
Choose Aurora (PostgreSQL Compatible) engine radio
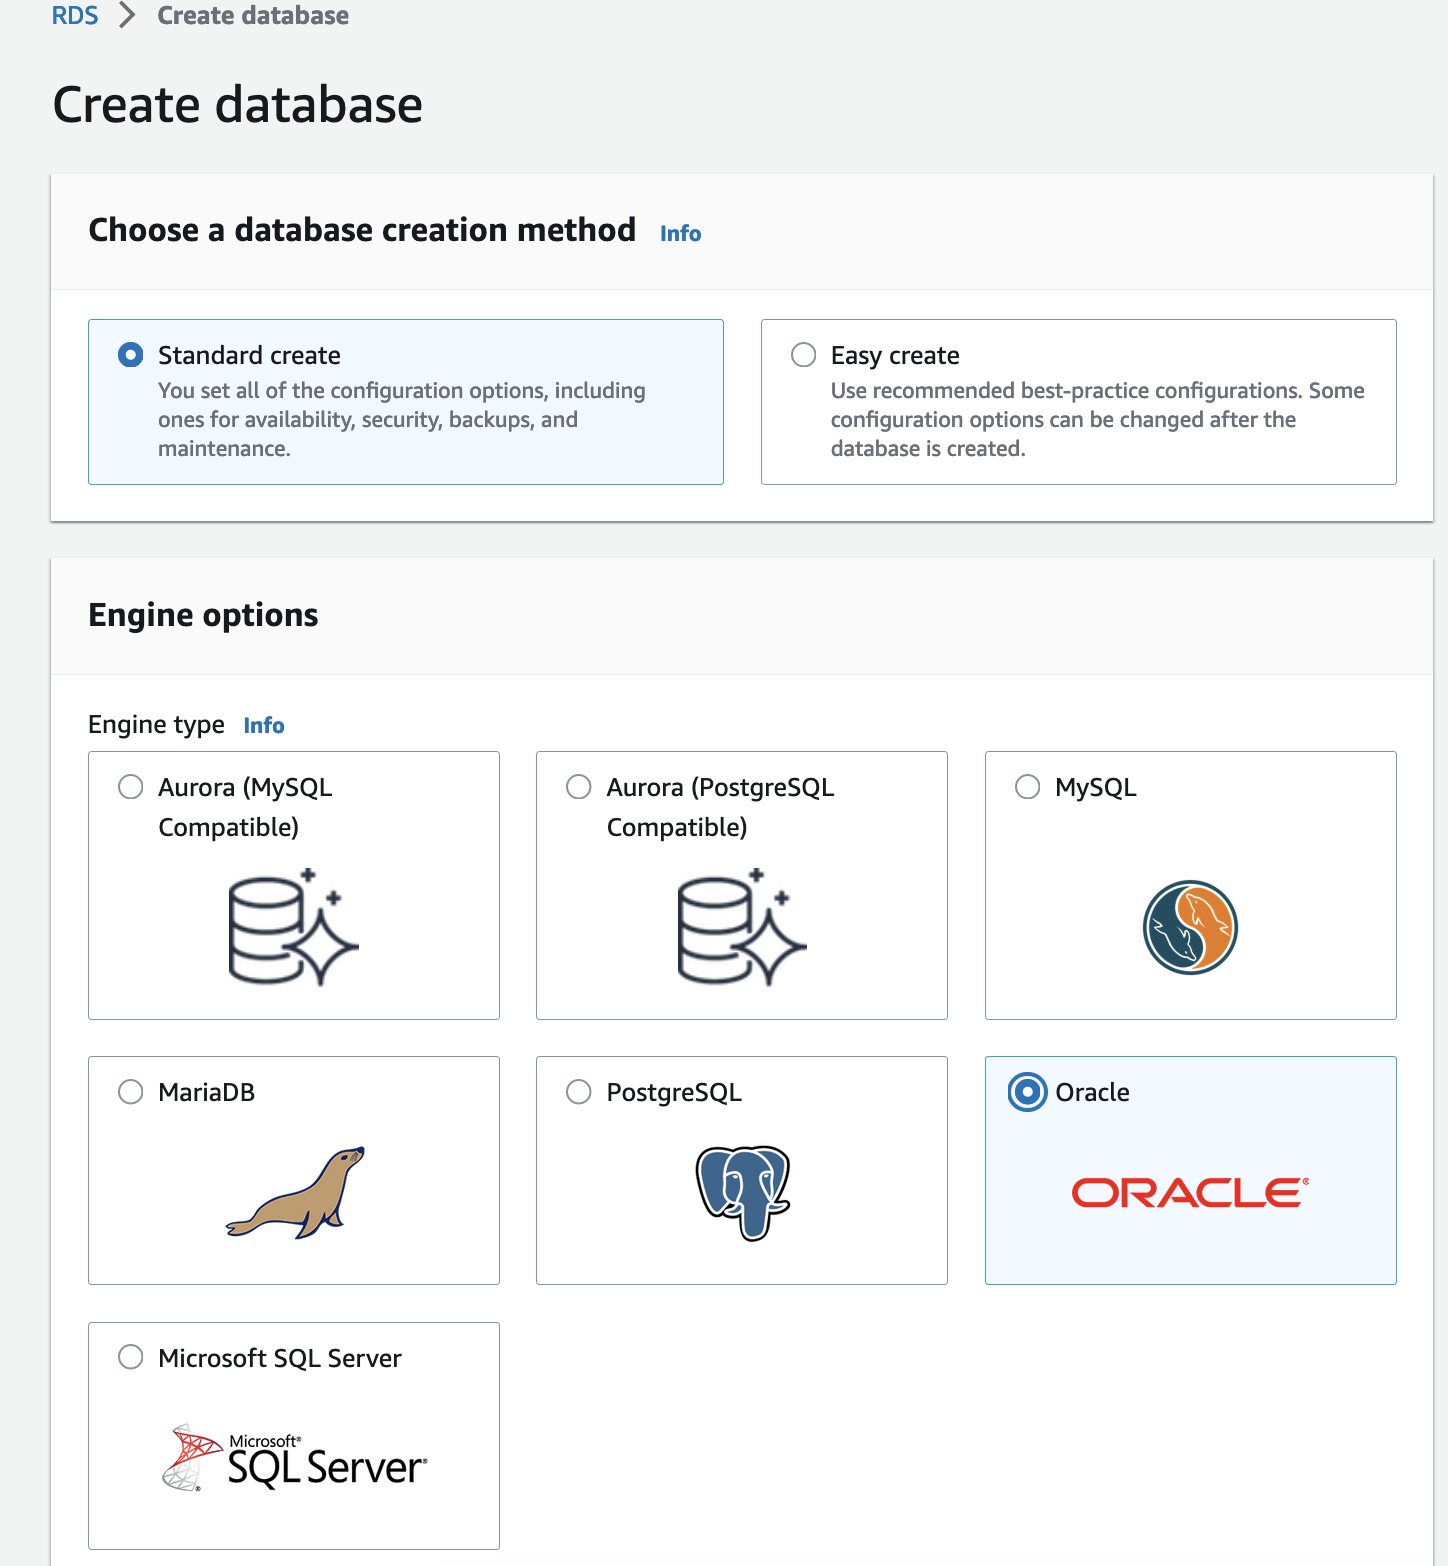coord(579,787)
